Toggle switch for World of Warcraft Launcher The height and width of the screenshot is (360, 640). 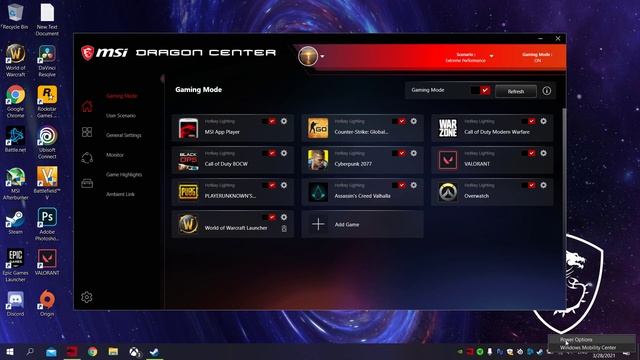[x=269, y=217]
